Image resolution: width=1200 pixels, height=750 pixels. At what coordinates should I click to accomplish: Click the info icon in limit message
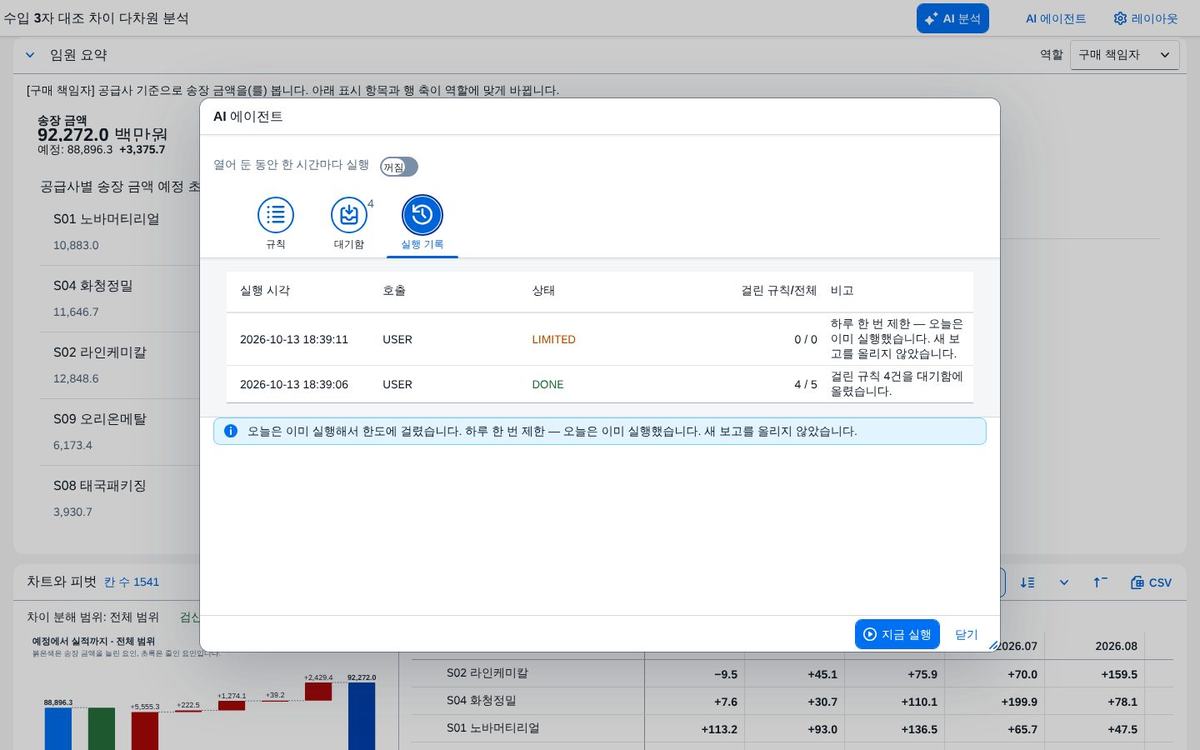[x=231, y=431]
